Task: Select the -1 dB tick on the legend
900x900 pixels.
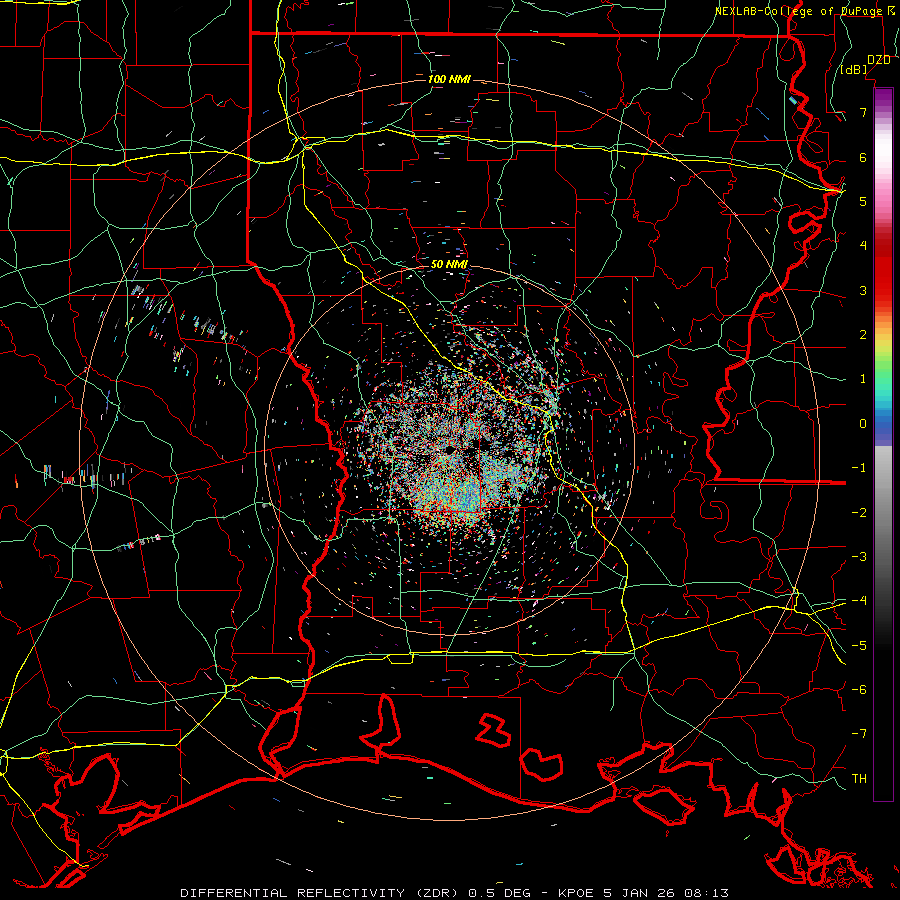Action: 859,468
